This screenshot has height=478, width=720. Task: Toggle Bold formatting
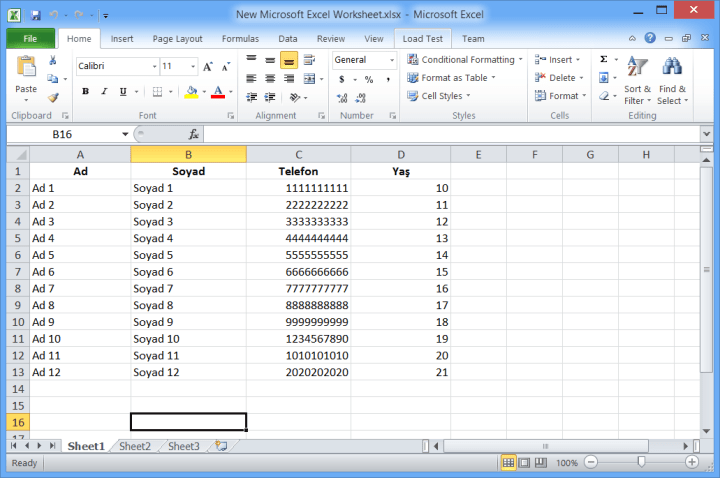(x=86, y=92)
